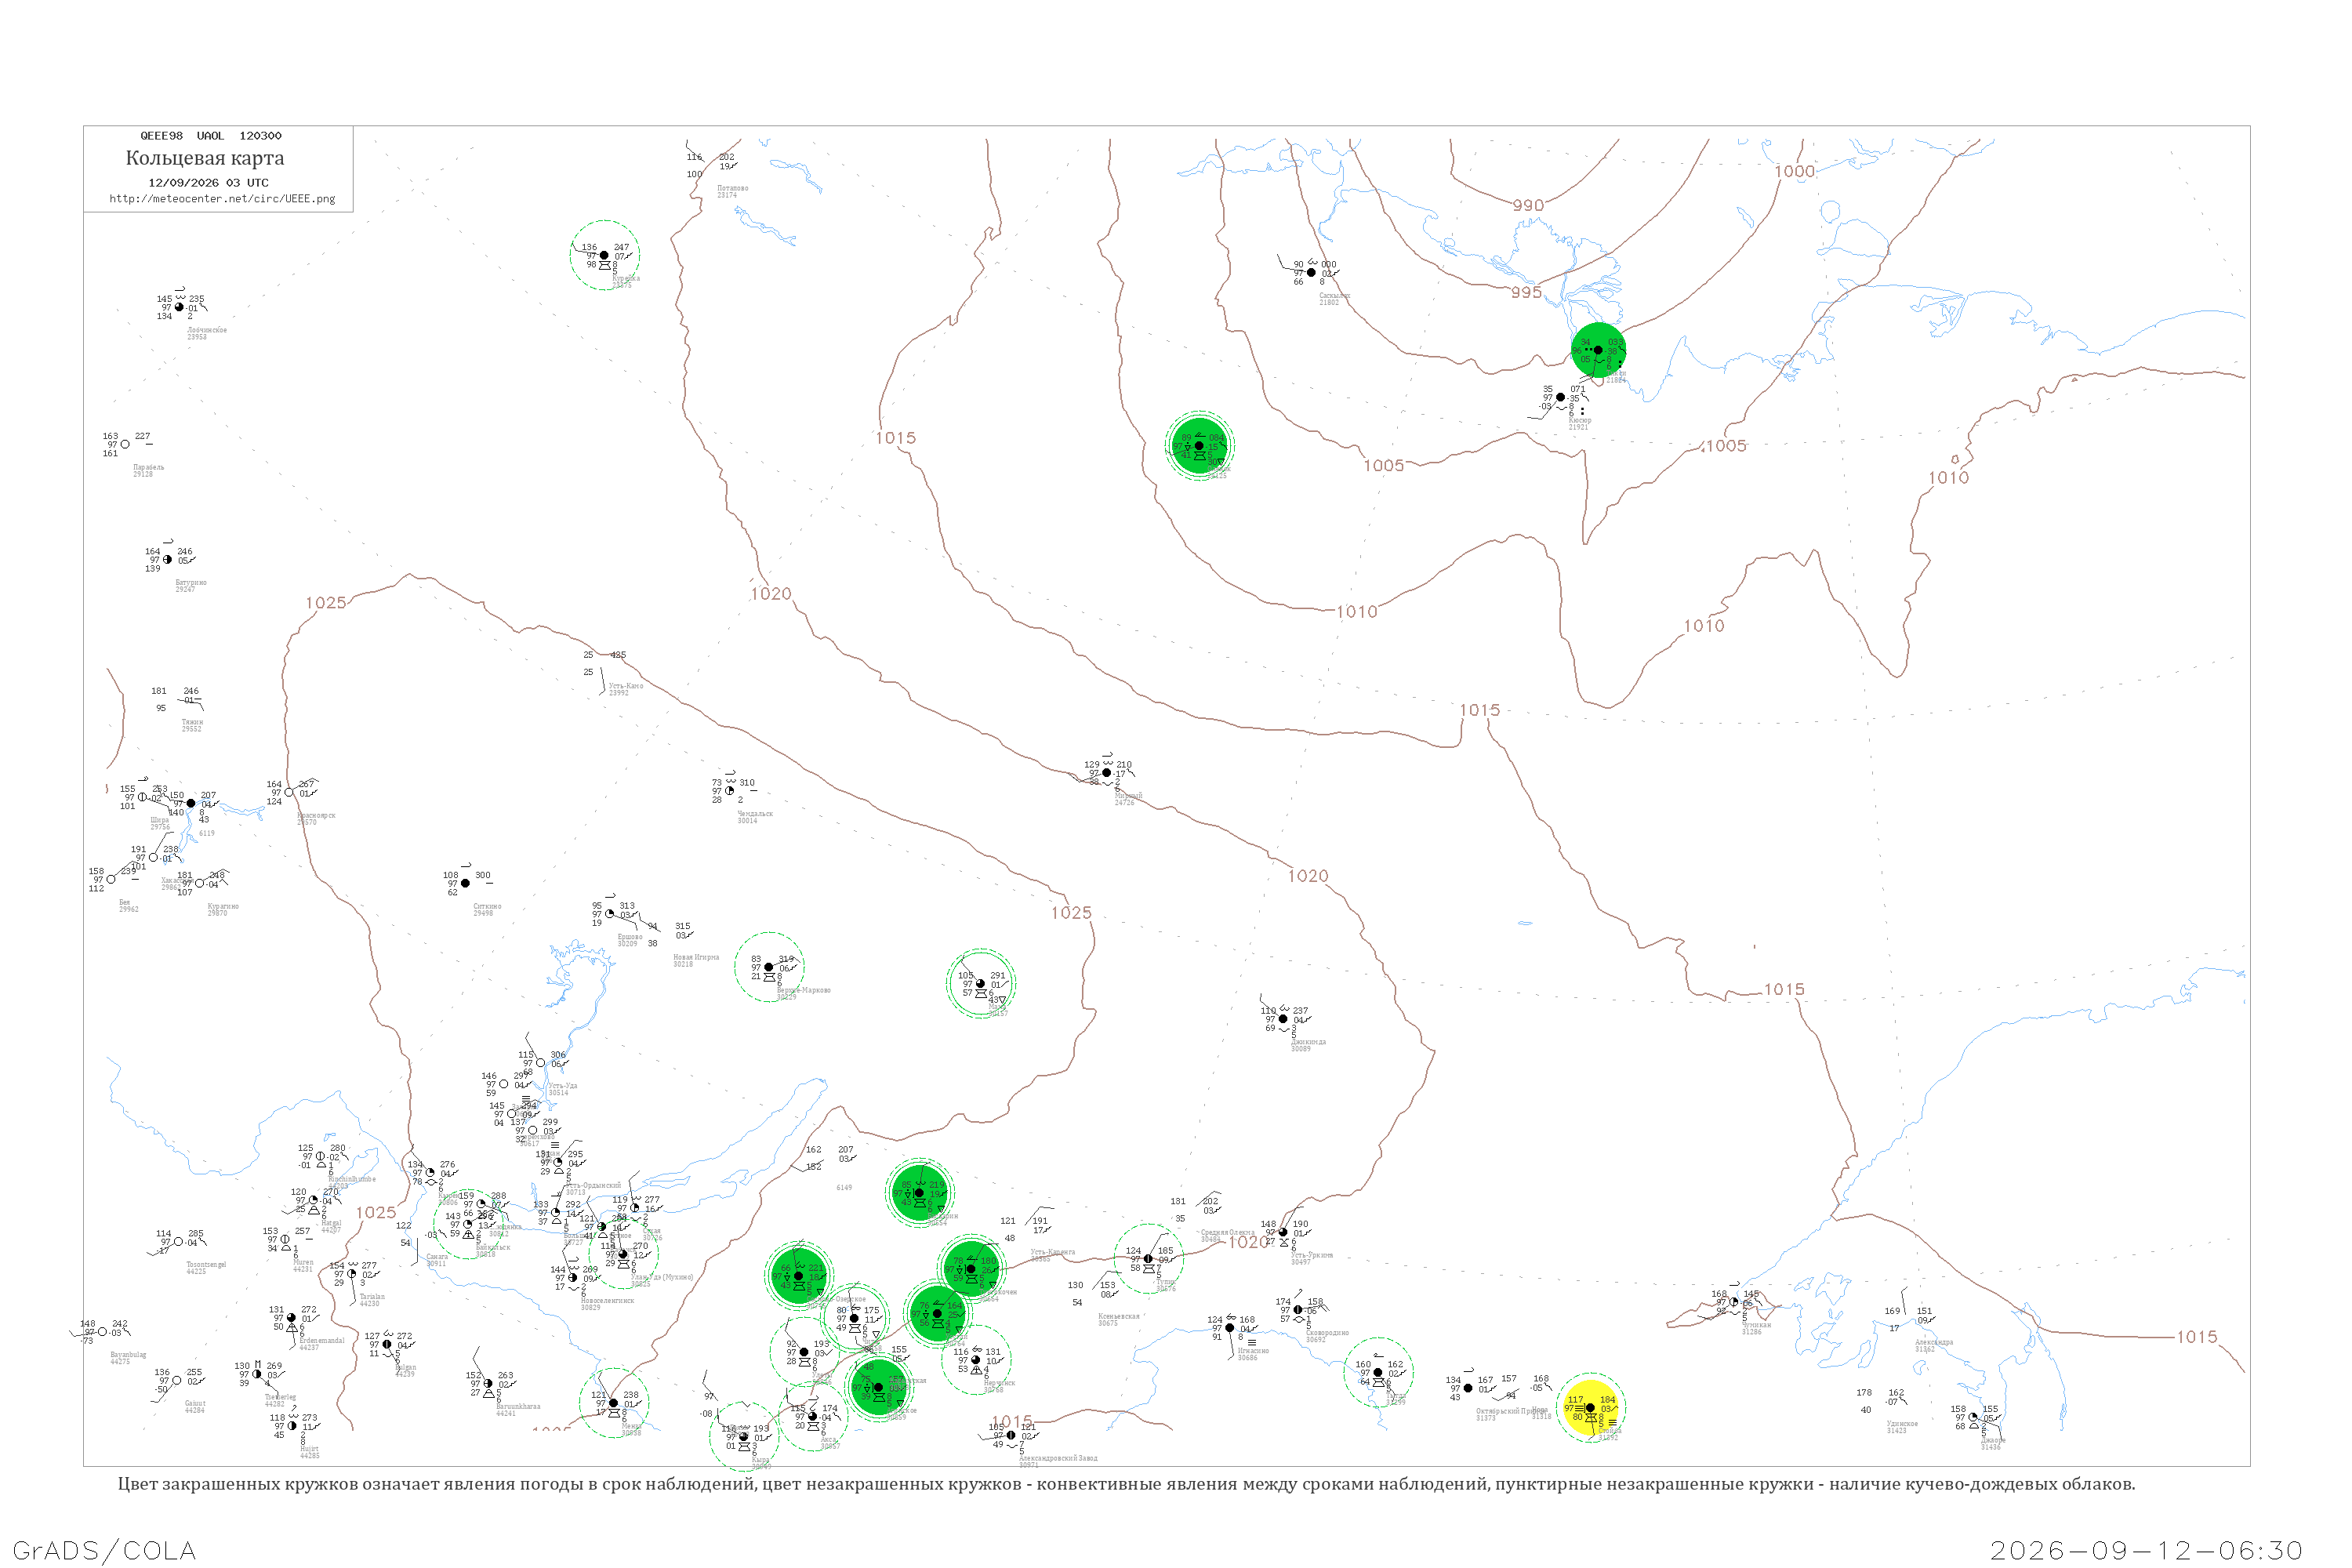Click the green circle near the 995 isobar
This screenshot has width=2352, height=1568.
coord(1598,350)
